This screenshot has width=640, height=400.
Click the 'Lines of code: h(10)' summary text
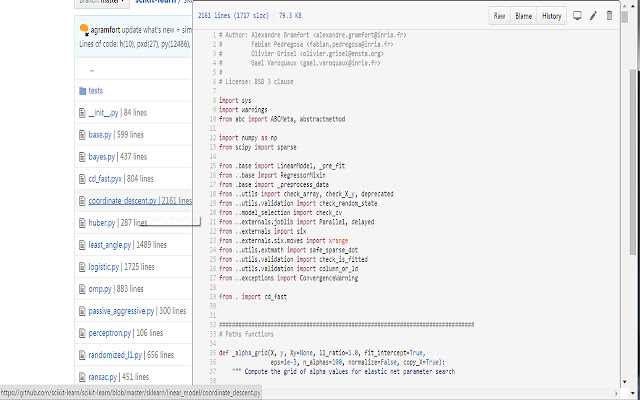click(x=109, y=44)
